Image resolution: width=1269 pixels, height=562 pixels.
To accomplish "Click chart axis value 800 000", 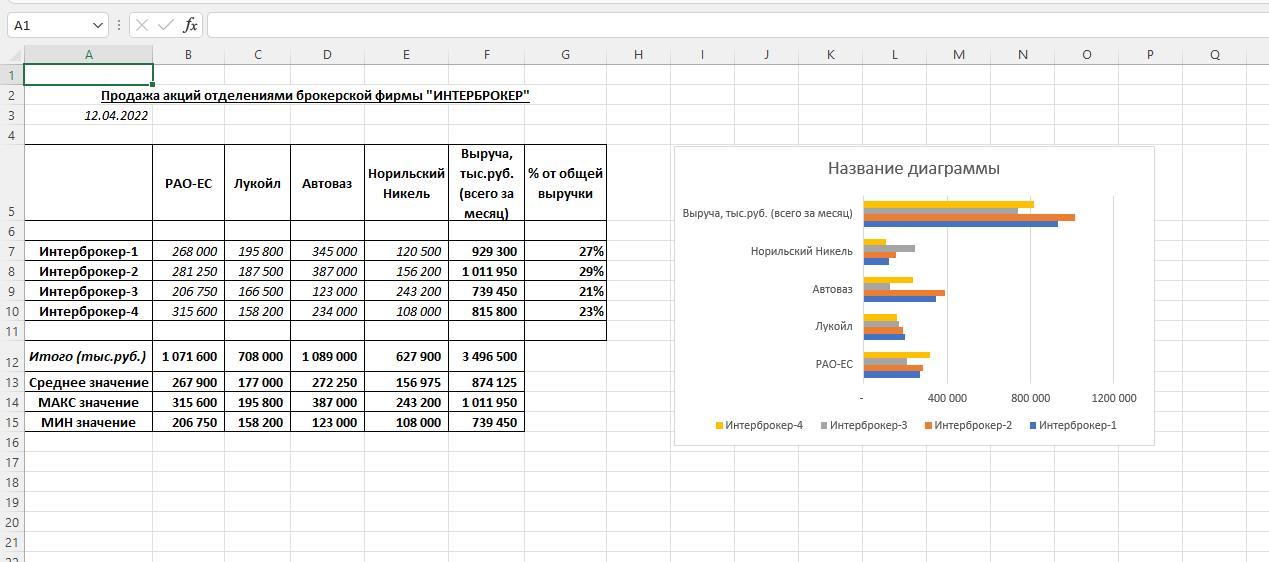I will tap(1030, 398).
